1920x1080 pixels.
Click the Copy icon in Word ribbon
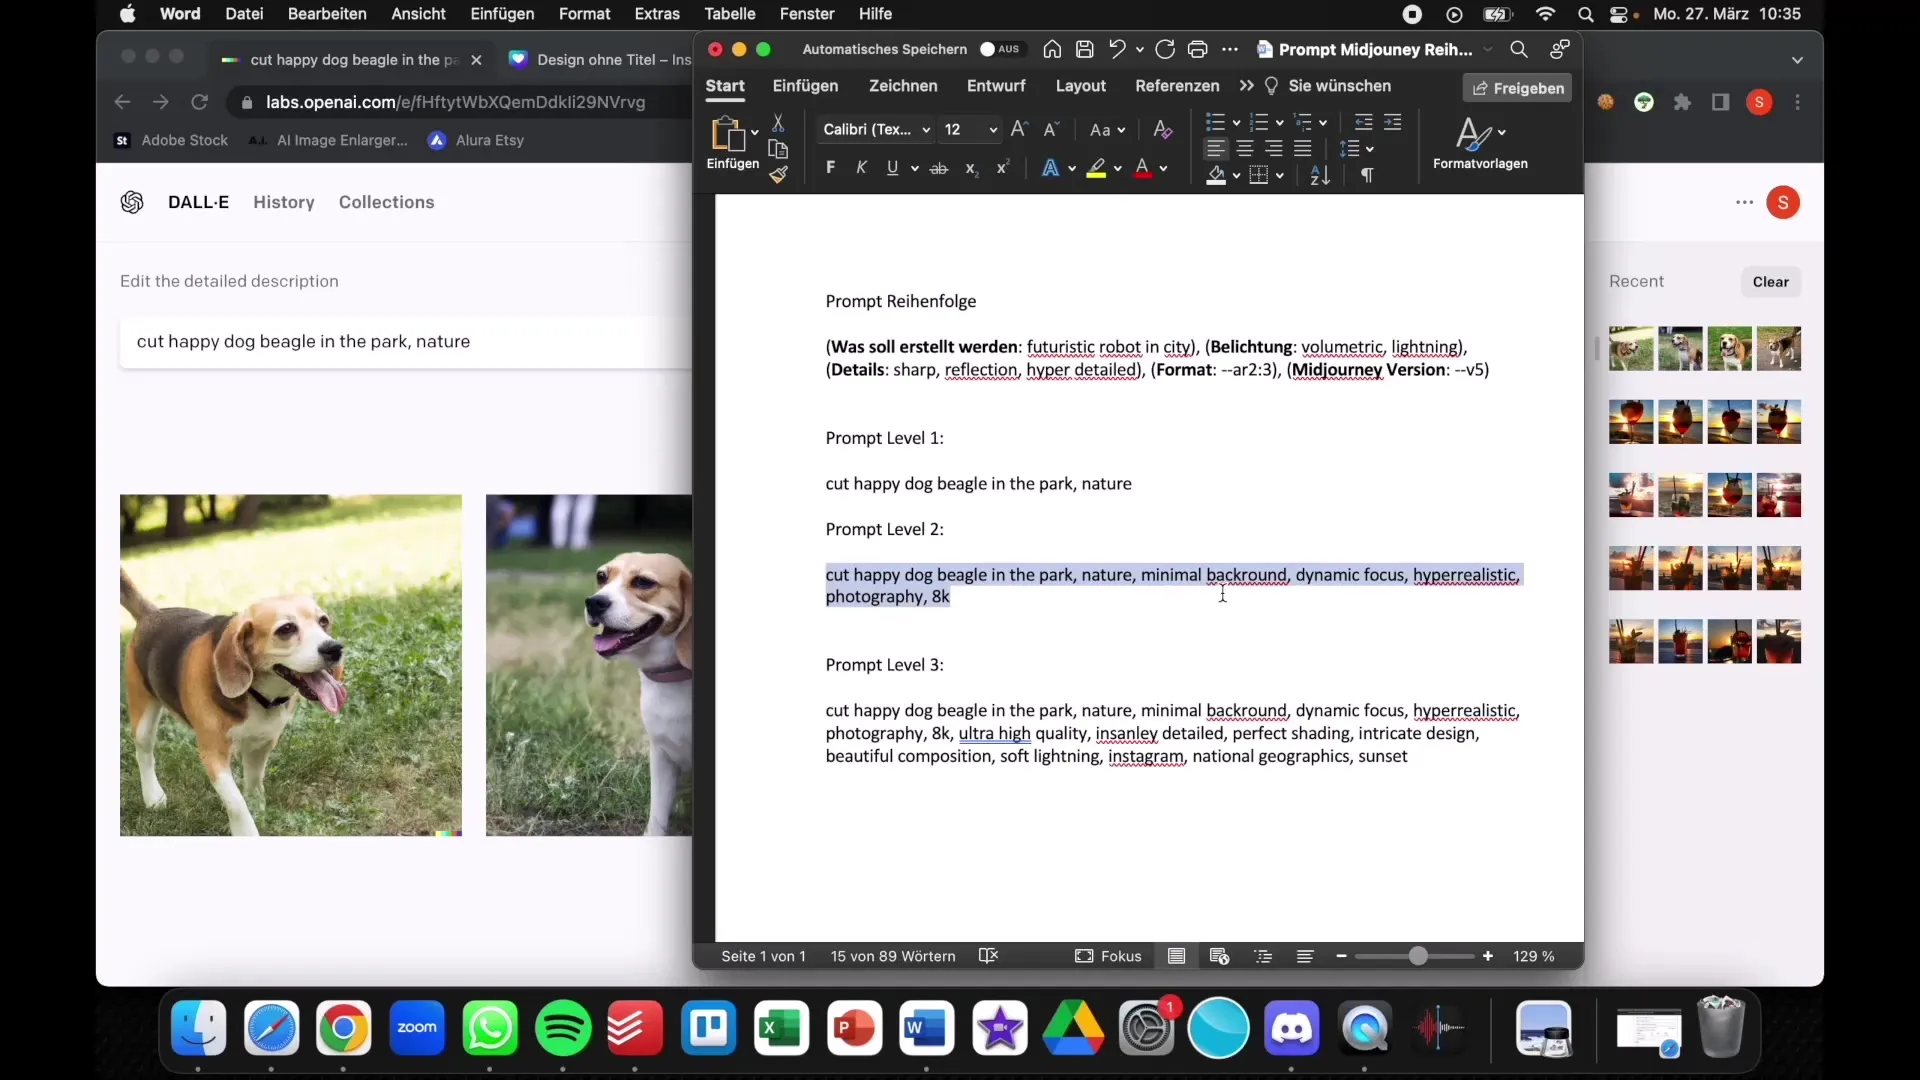(x=778, y=150)
